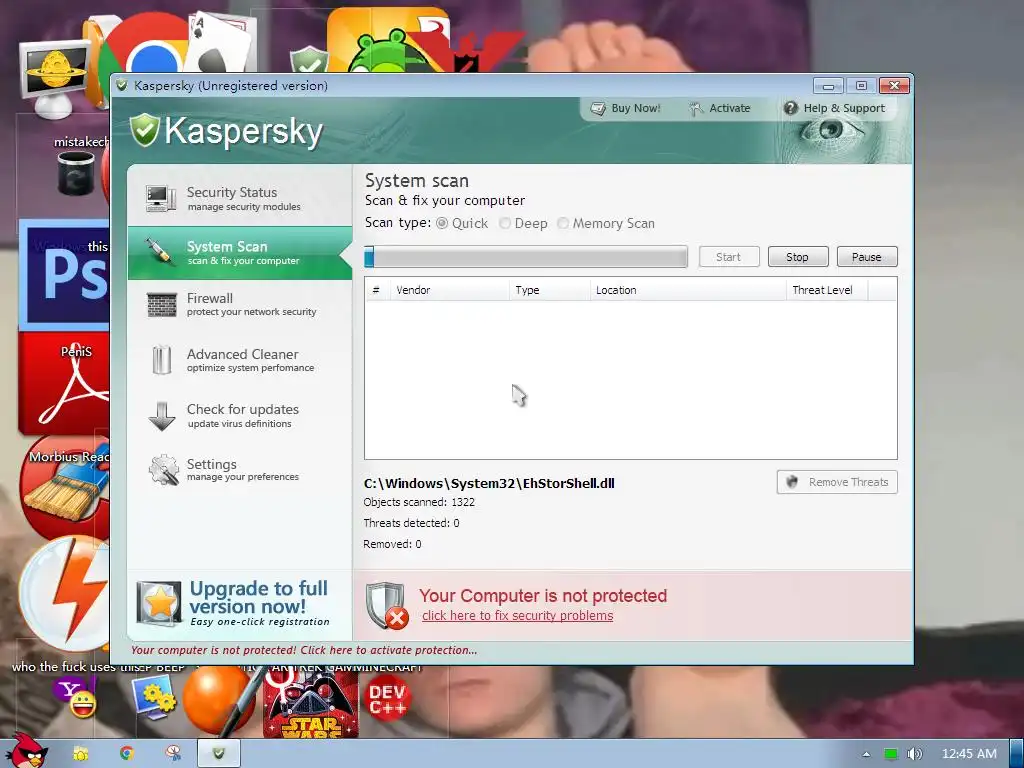
Task: Click the Activate key icon
Action: coord(696,108)
